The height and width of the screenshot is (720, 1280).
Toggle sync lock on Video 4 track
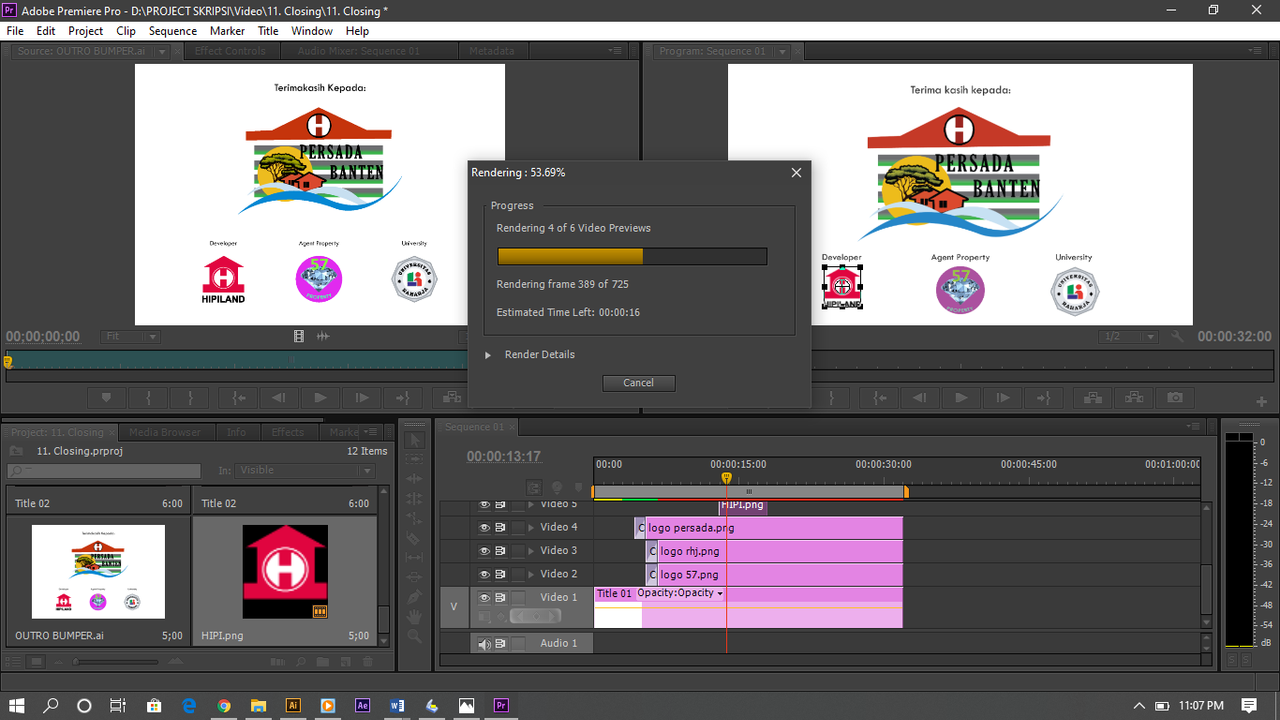tap(500, 527)
